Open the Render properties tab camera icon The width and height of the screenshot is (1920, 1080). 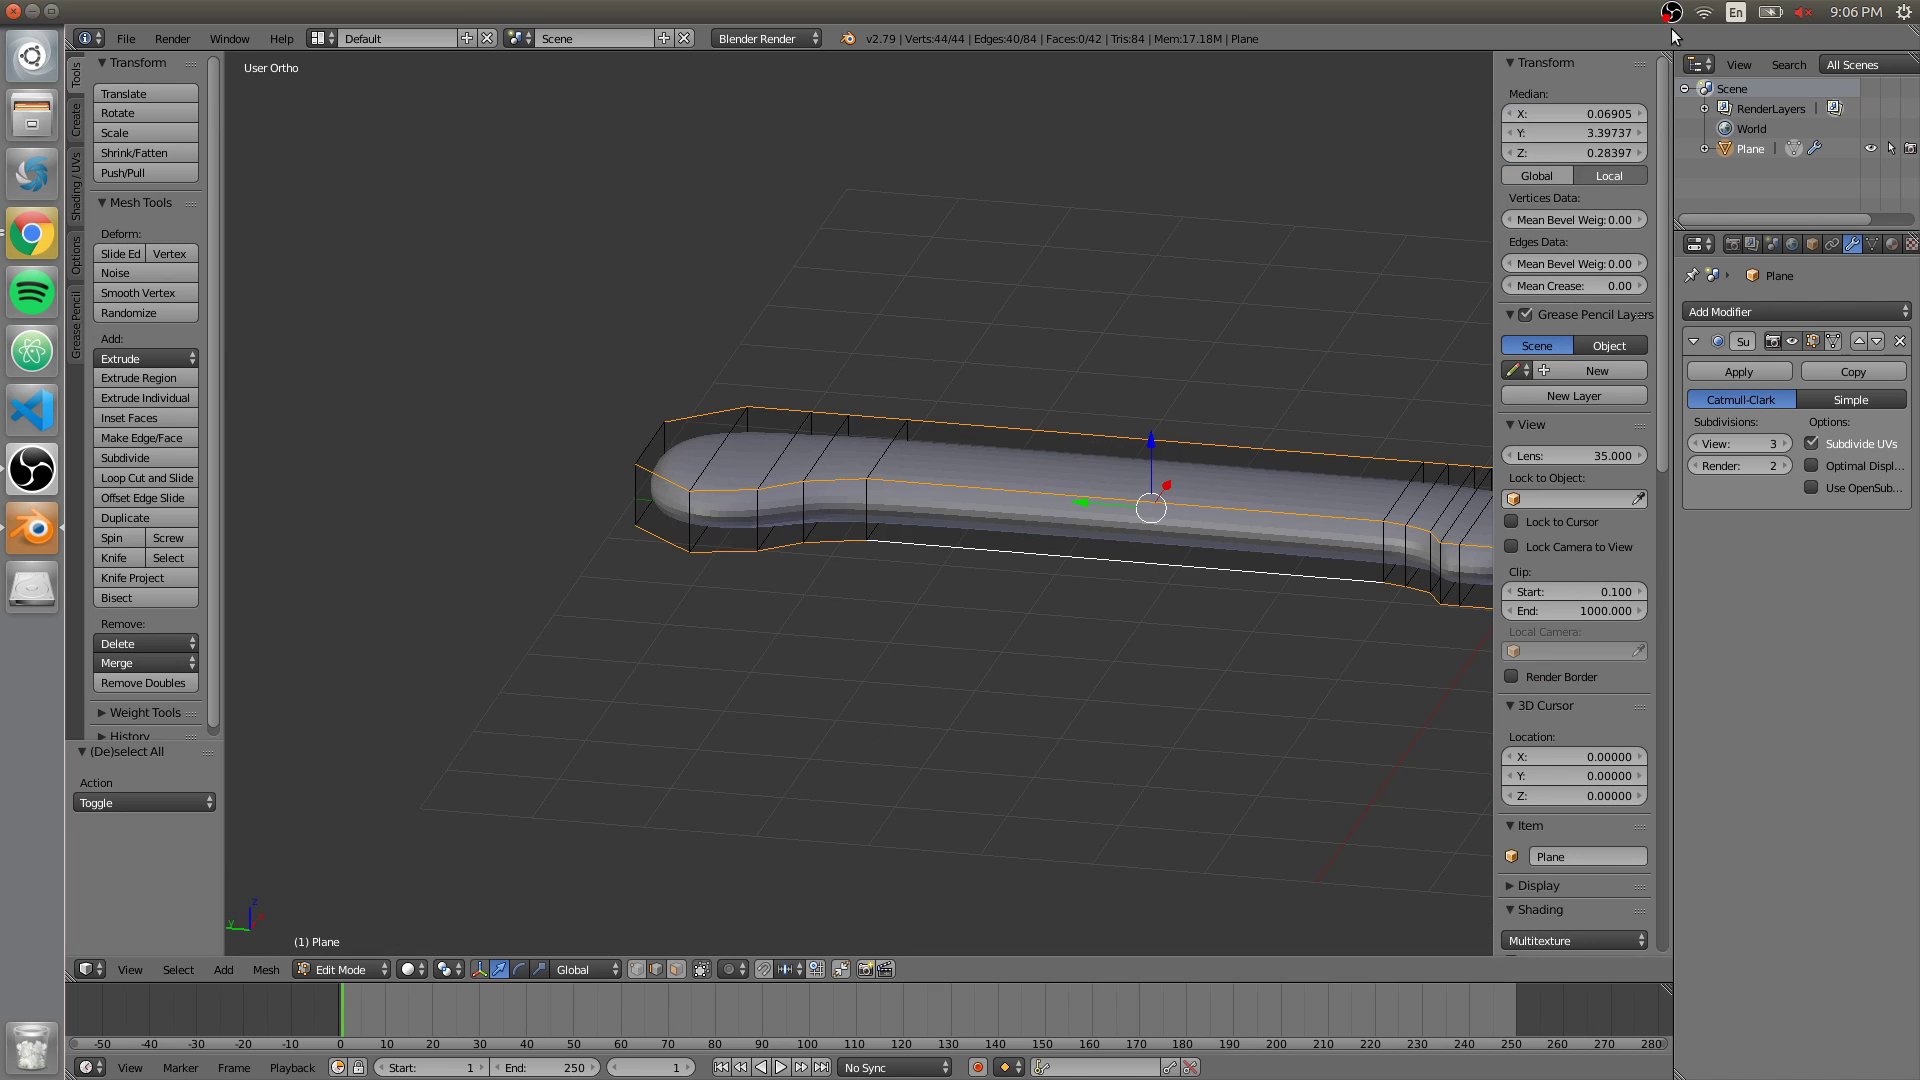[1733, 244]
